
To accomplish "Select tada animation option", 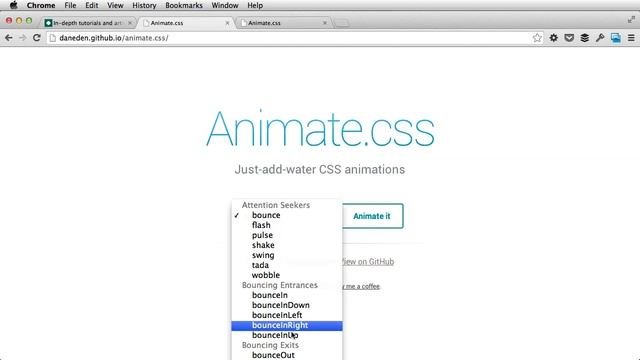I will tap(287, 265).
